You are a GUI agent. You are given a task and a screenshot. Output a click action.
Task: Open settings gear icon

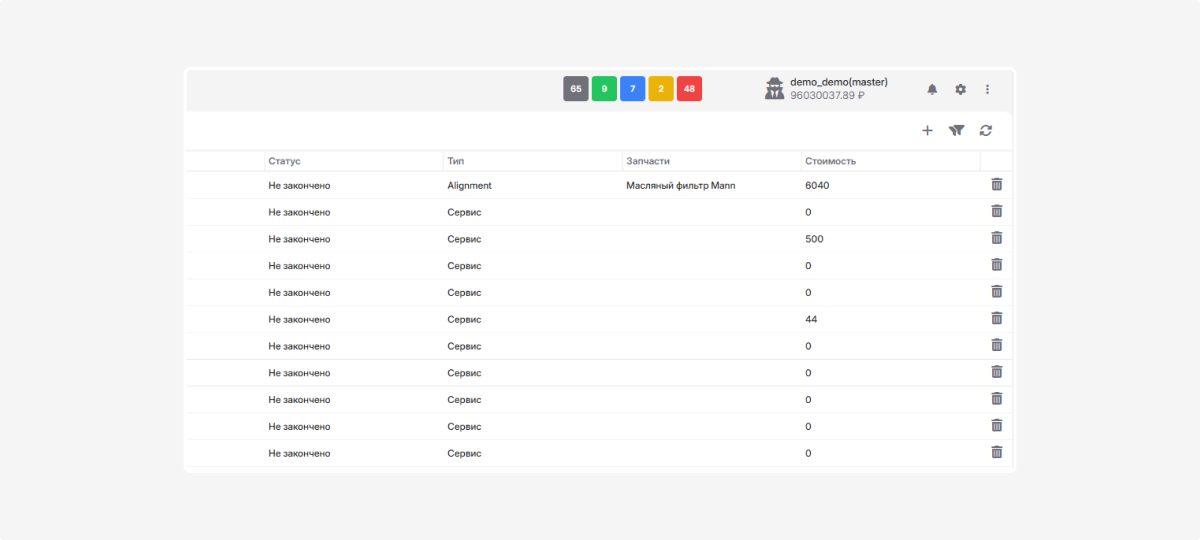(960, 89)
